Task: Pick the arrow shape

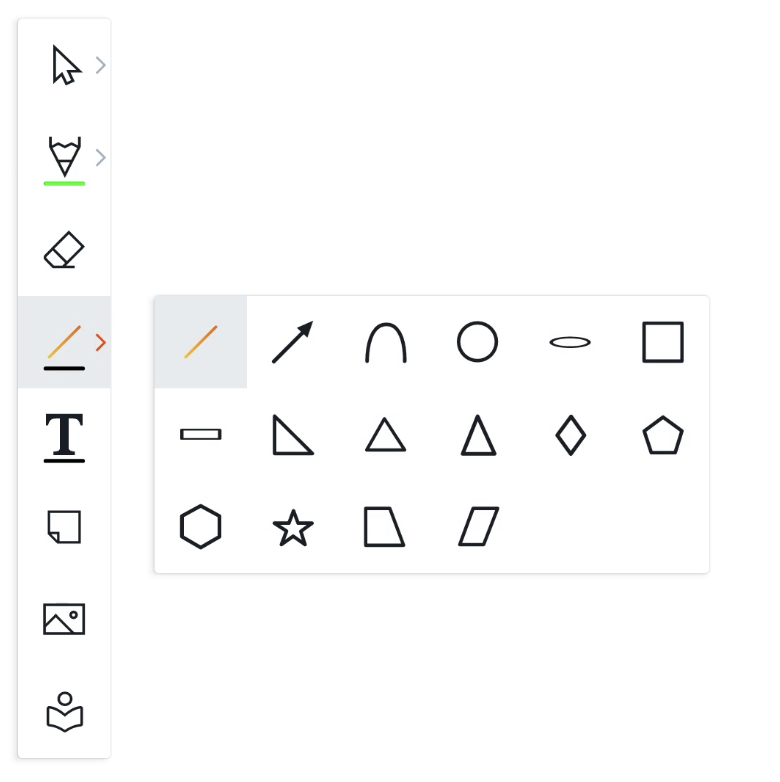Action: pos(293,342)
